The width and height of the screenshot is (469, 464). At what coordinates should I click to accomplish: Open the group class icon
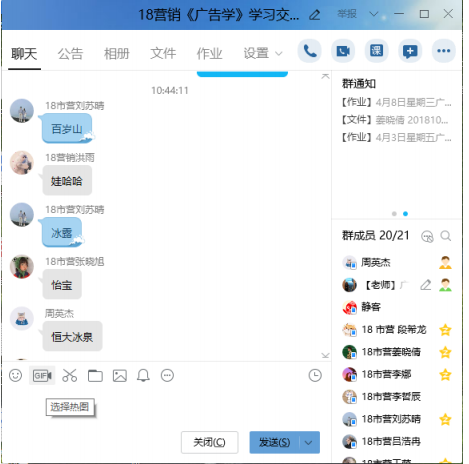[x=376, y=51]
